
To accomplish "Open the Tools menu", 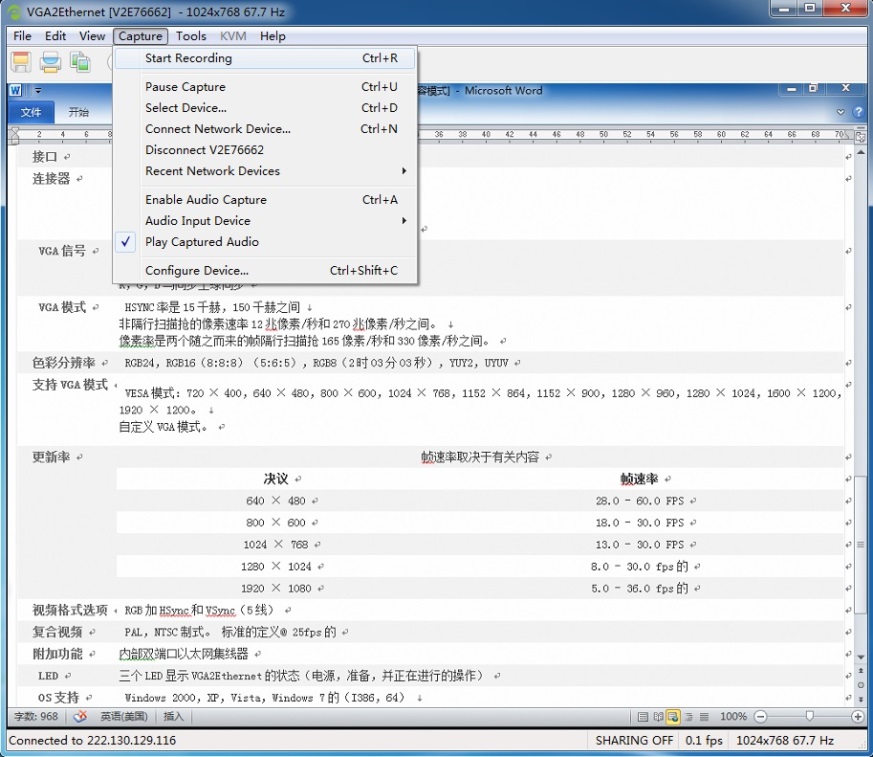I will pyautogui.click(x=191, y=36).
